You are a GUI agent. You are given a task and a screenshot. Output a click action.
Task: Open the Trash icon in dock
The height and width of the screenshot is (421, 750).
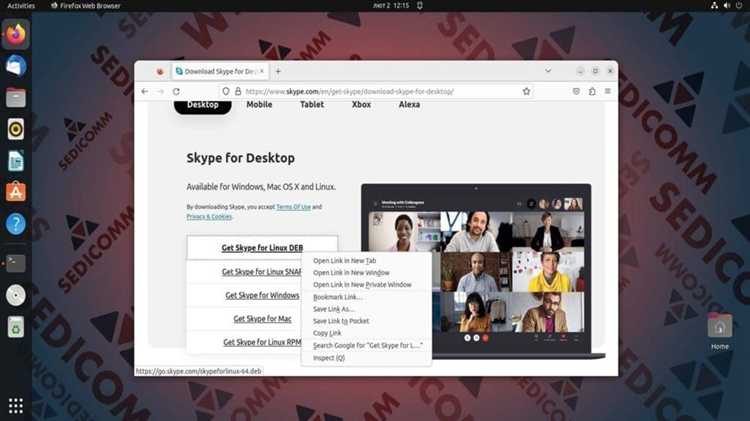click(16, 327)
